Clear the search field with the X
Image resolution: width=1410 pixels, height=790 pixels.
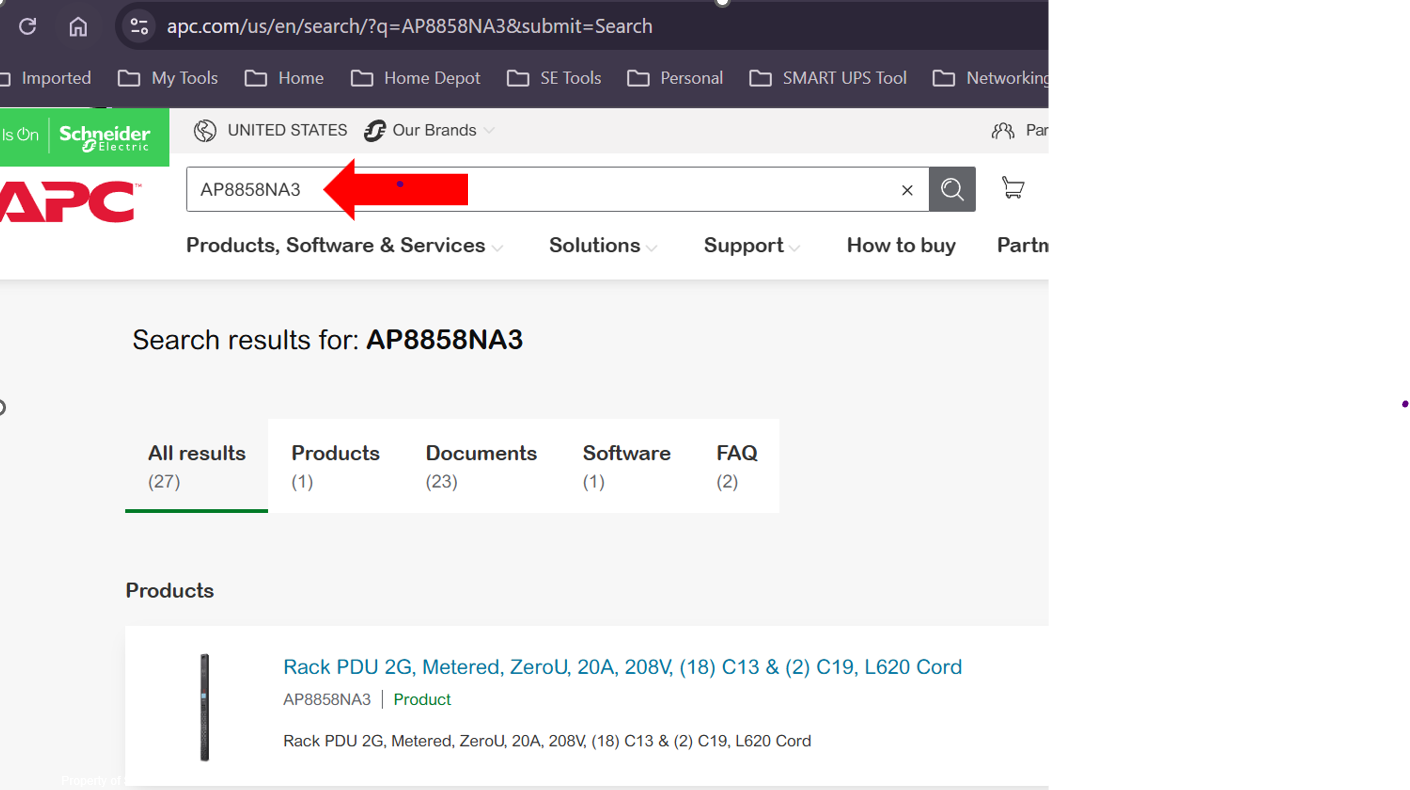click(907, 189)
